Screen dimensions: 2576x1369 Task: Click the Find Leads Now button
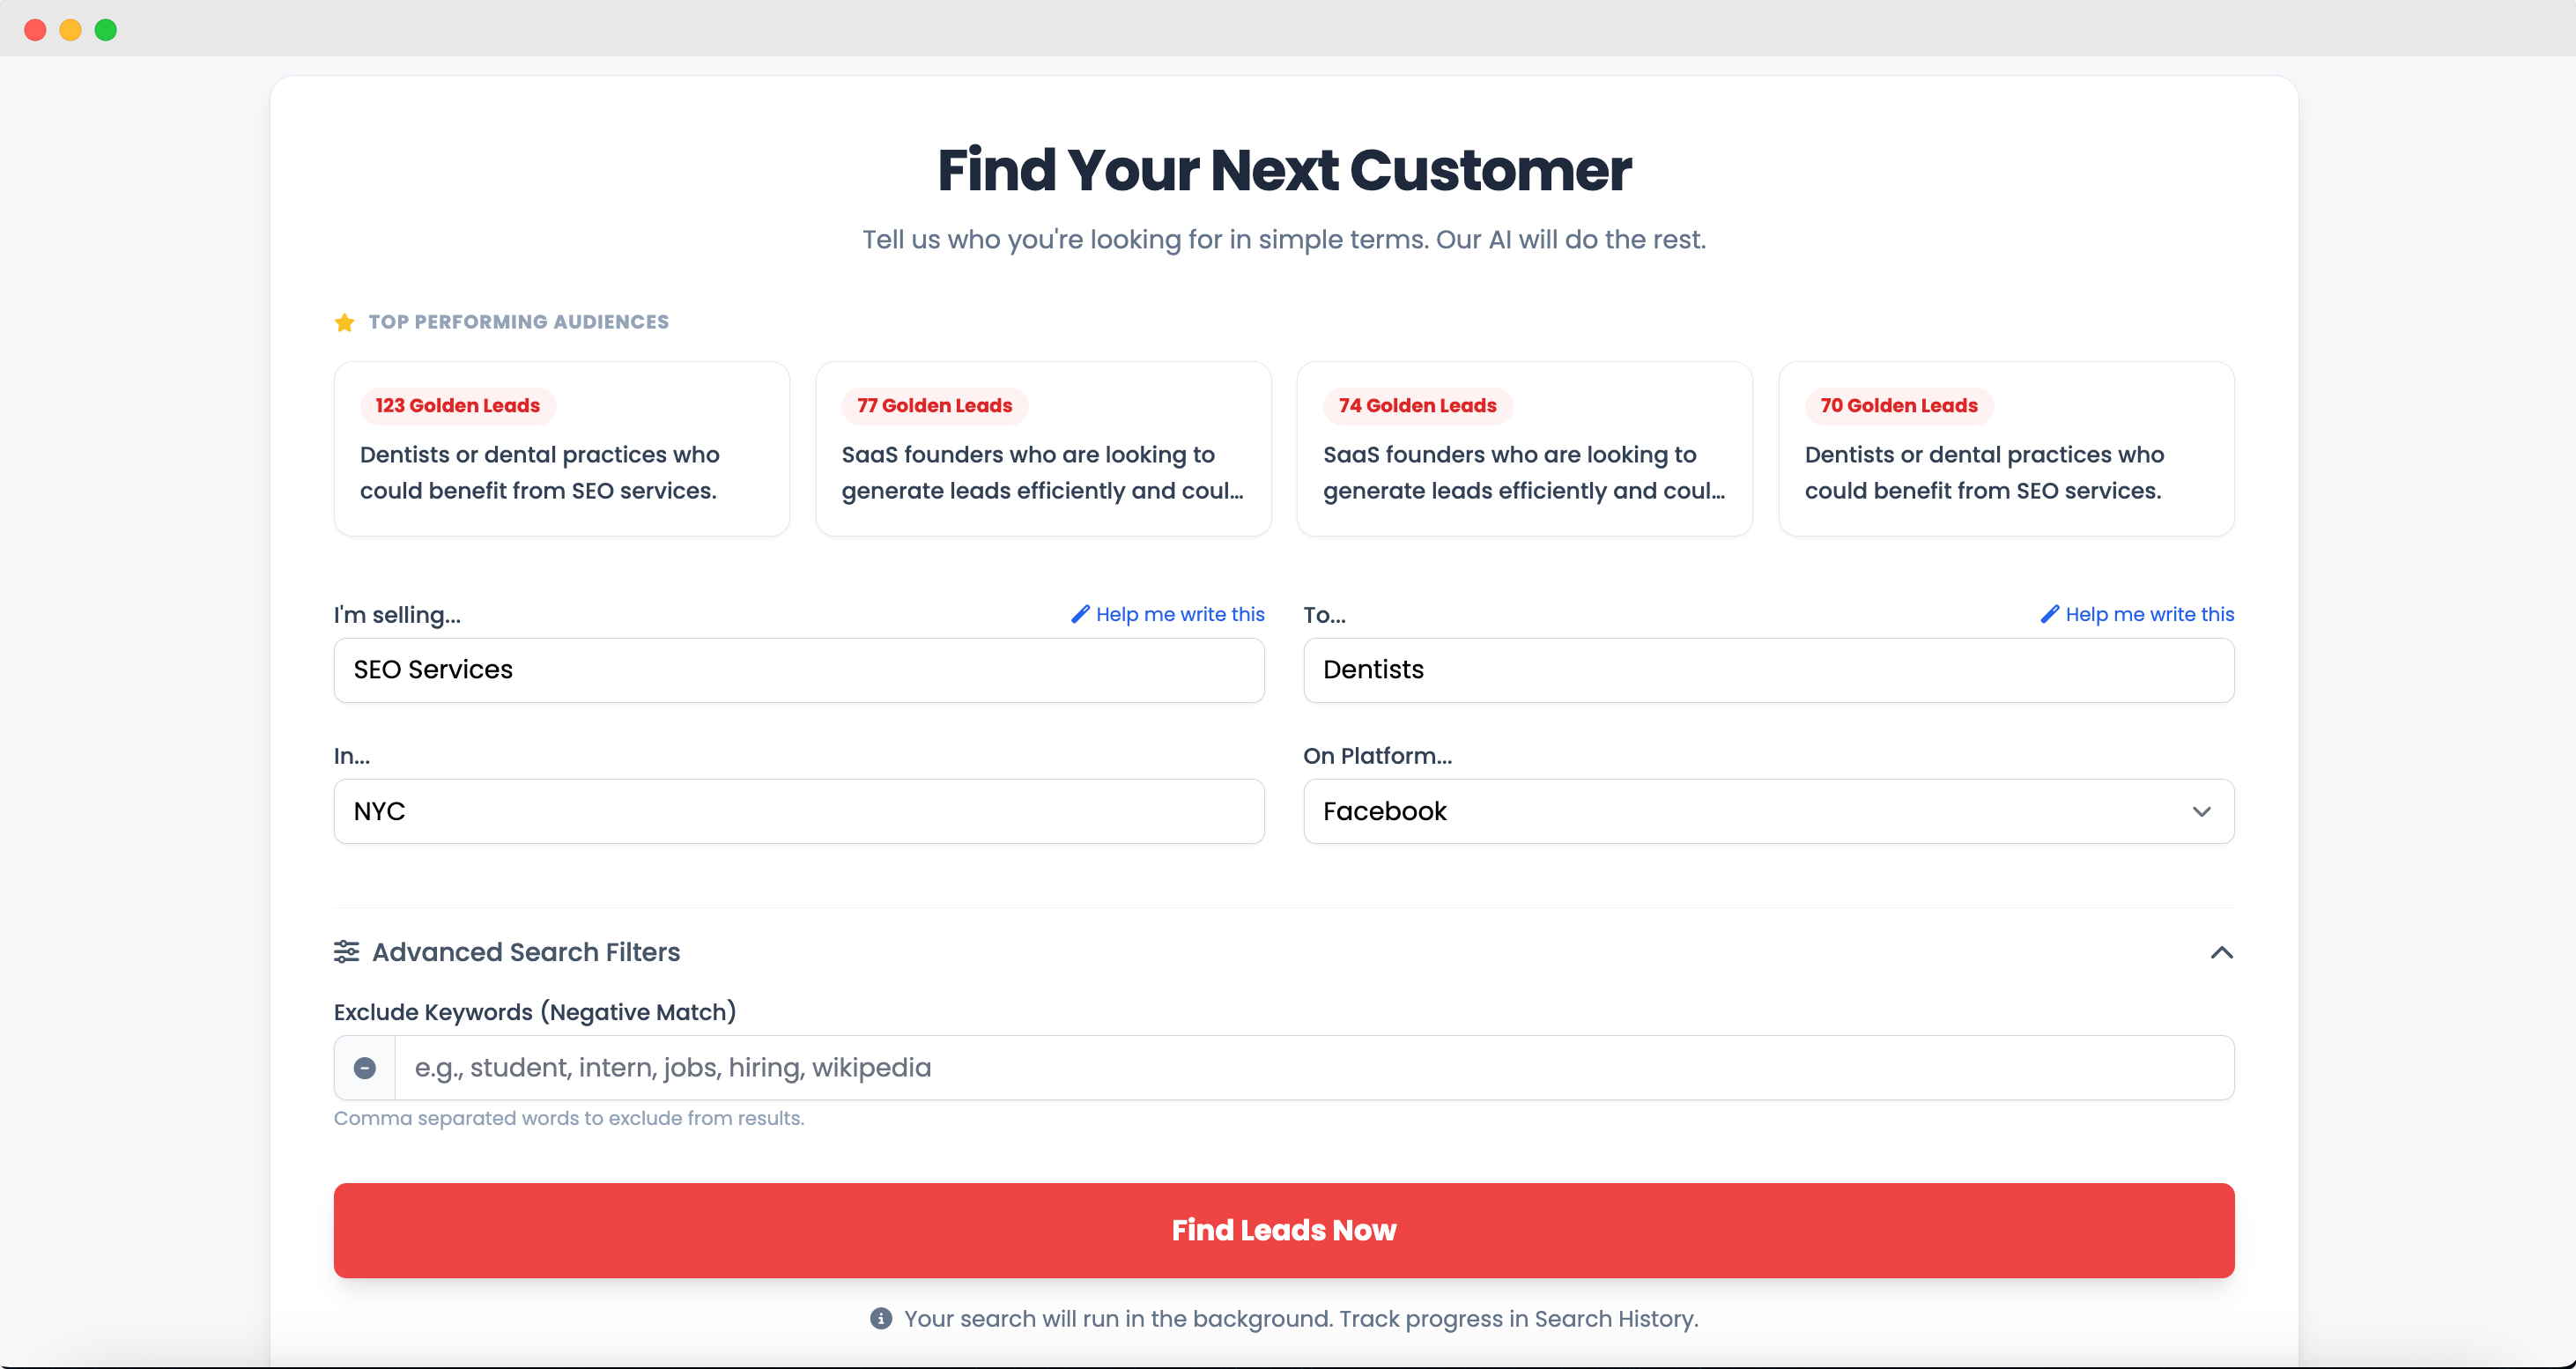[1284, 1230]
